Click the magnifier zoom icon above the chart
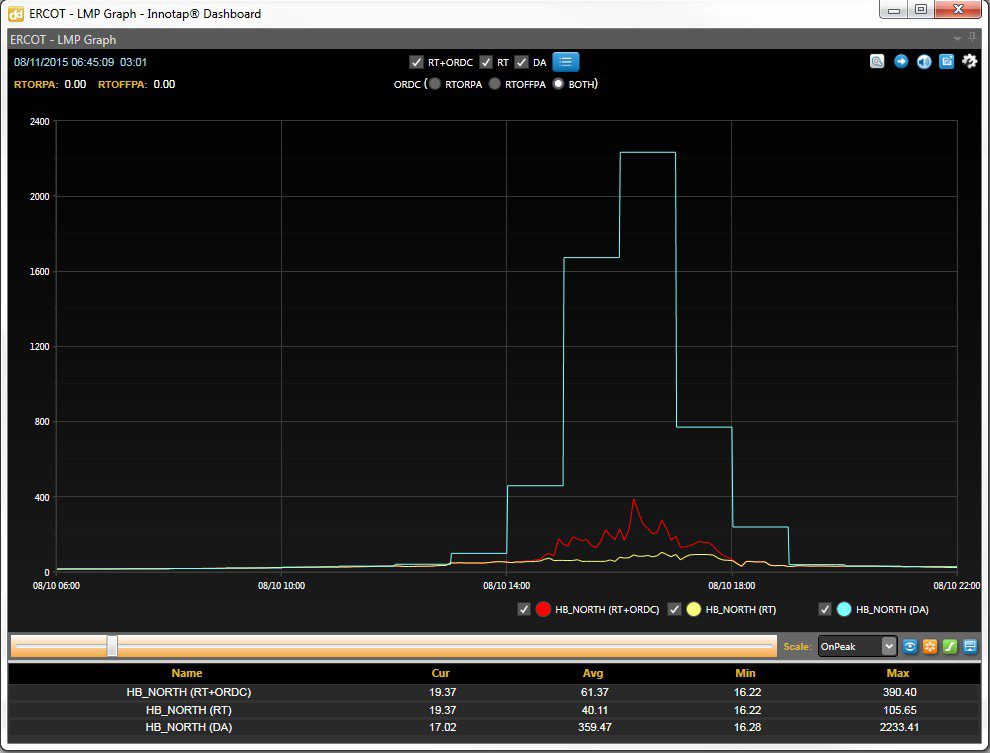The image size is (990, 753). (877, 61)
